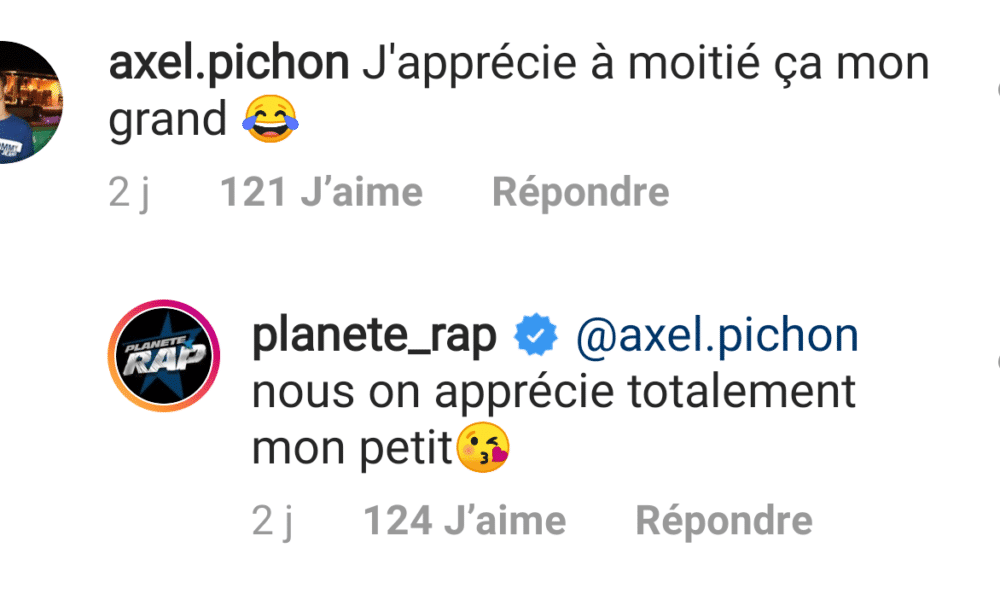View the 121 J'aime likes list
This screenshot has width=1000, height=600.
pos(321,192)
